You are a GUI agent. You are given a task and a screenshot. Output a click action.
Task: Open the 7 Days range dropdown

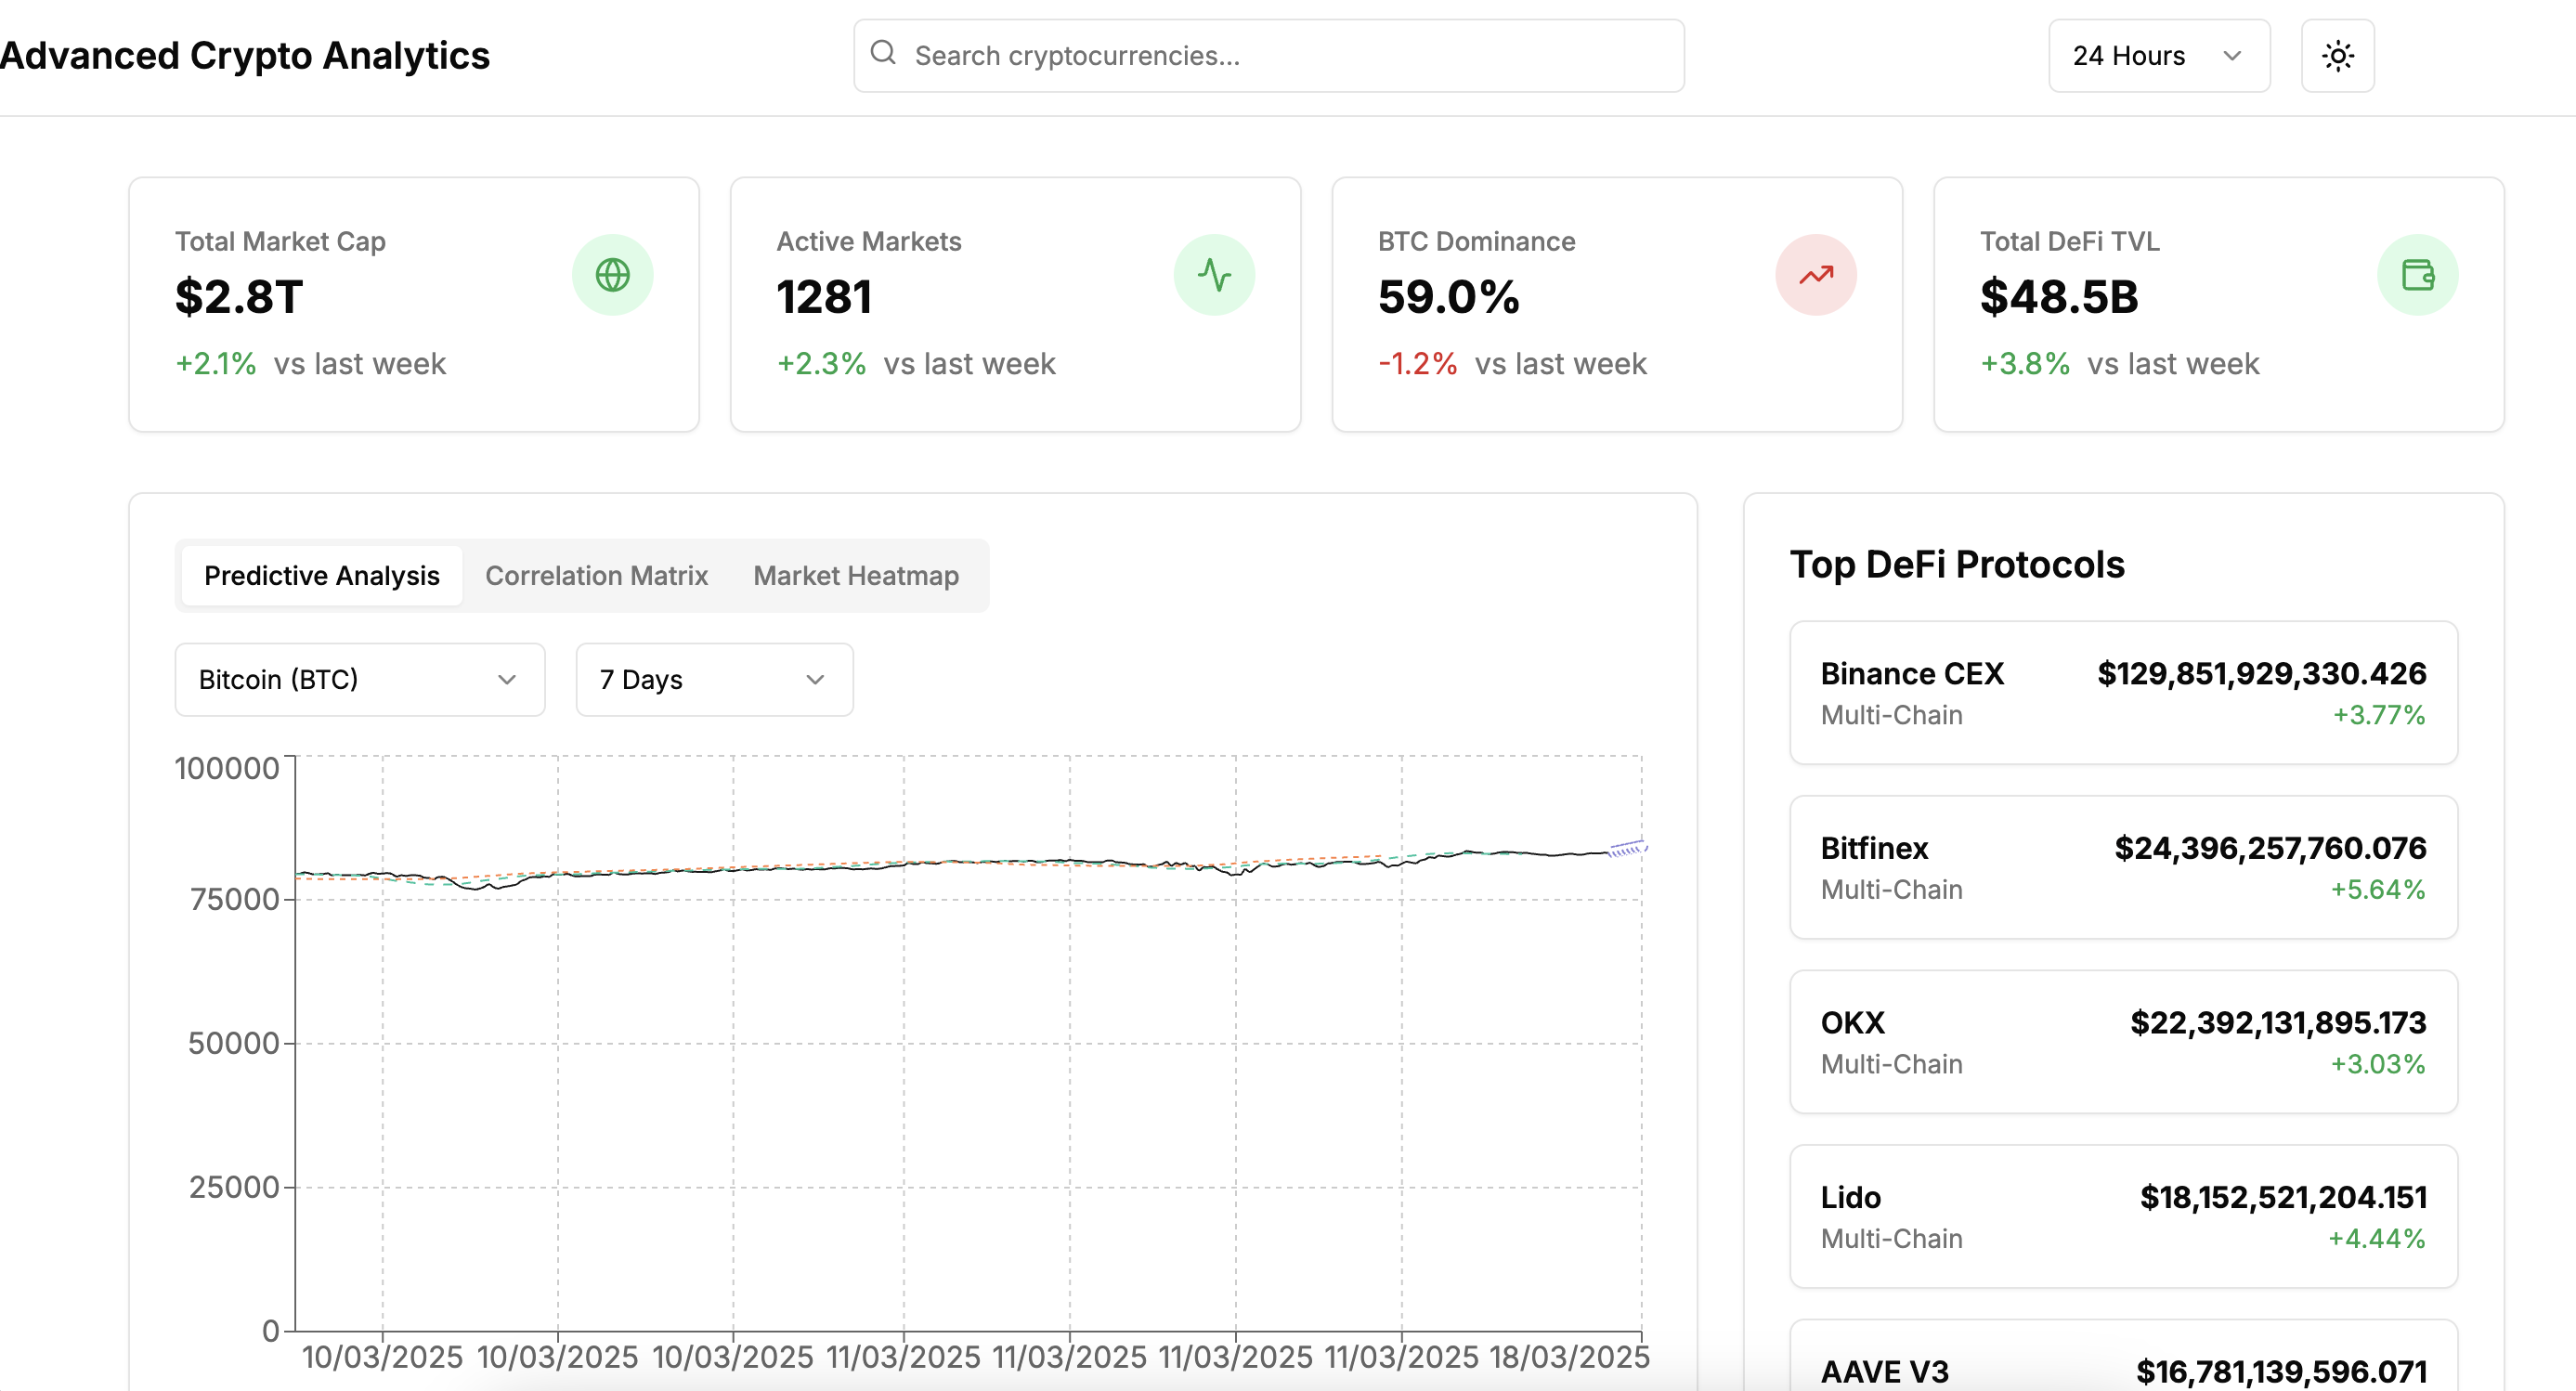tap(714, 680)
